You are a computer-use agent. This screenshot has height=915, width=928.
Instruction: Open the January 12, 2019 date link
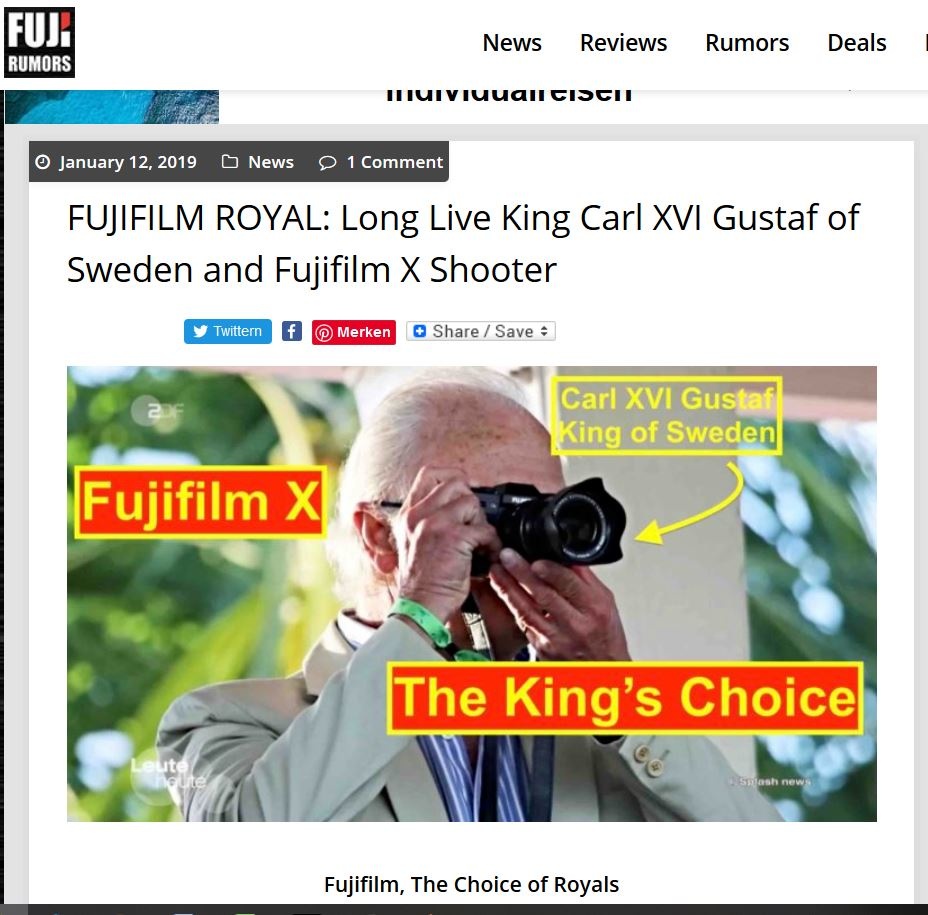128,162
